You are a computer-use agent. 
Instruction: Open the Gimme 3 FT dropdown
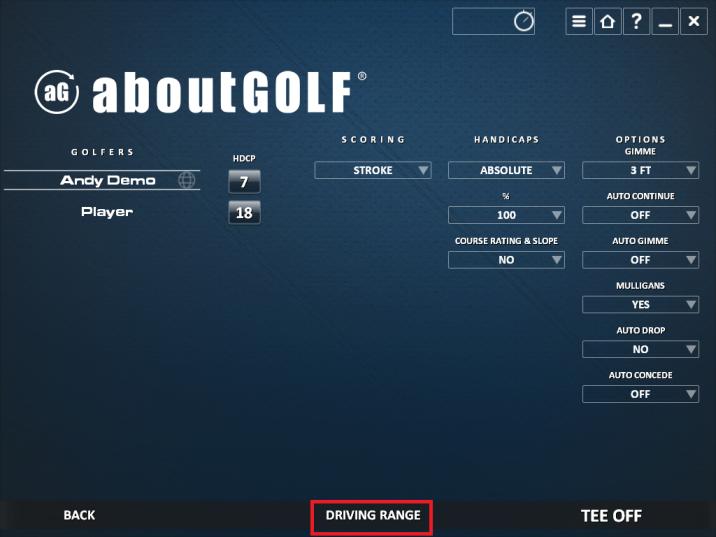point(640,170)
